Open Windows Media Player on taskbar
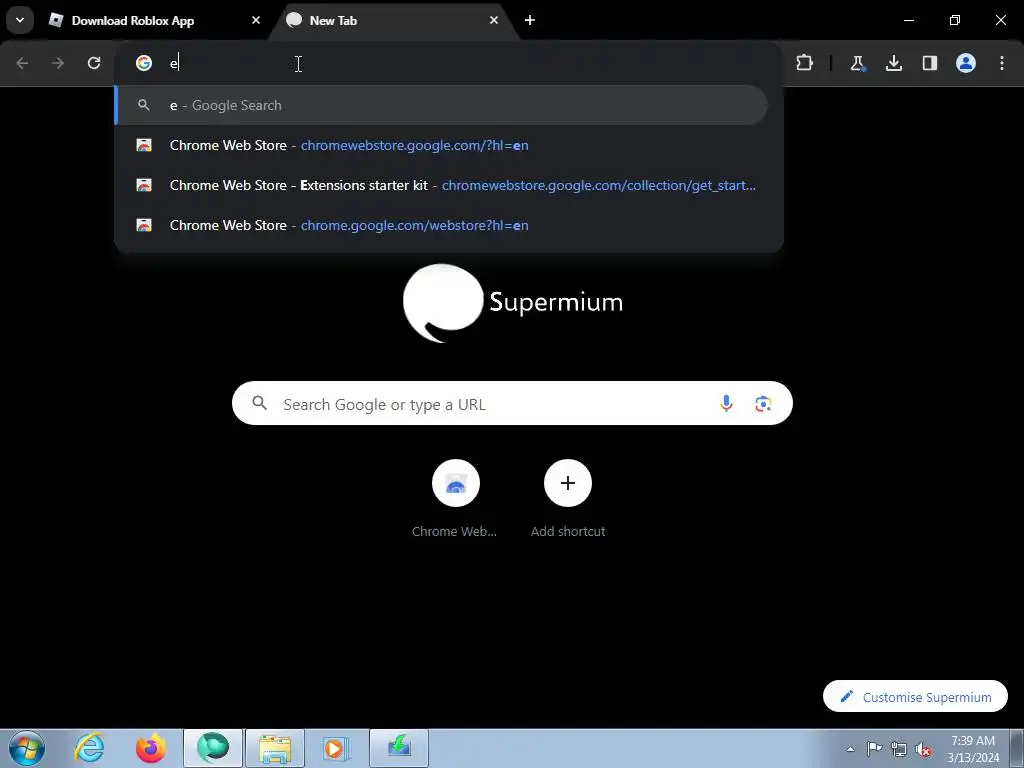The width and height of the screenshot is (1024, 768). [337, 748]
